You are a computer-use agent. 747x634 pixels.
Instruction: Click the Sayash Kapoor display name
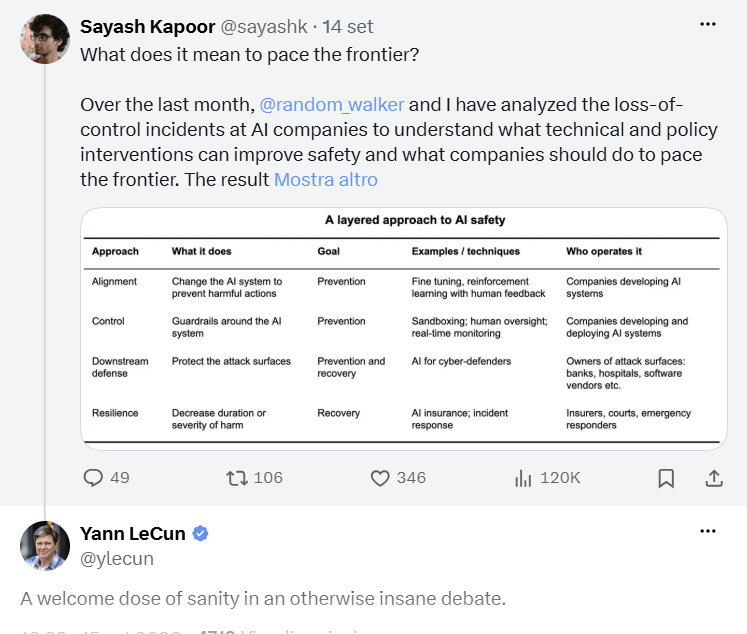(x=148, y=27)
